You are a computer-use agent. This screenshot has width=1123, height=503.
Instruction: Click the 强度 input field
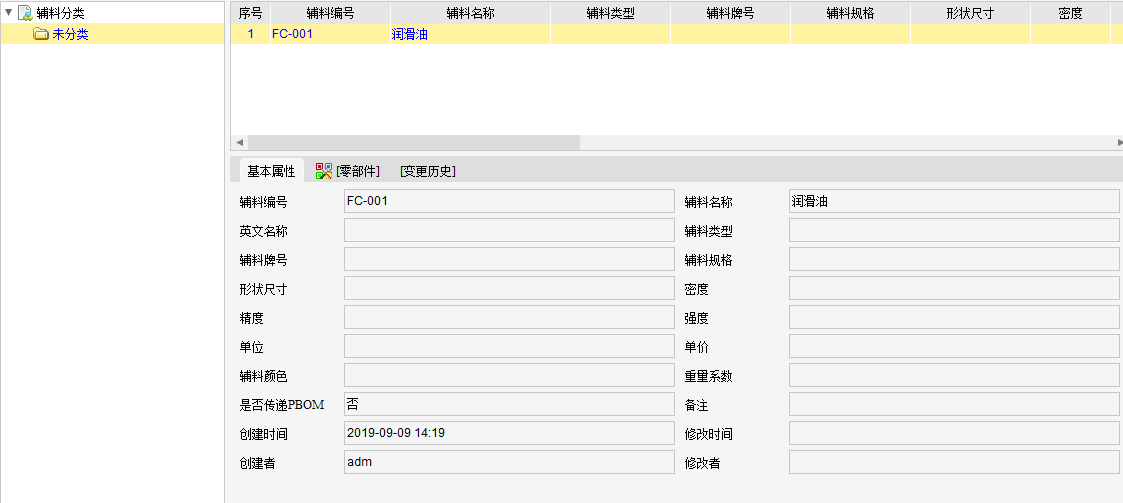pyautogui.click(x=954, y=317)
